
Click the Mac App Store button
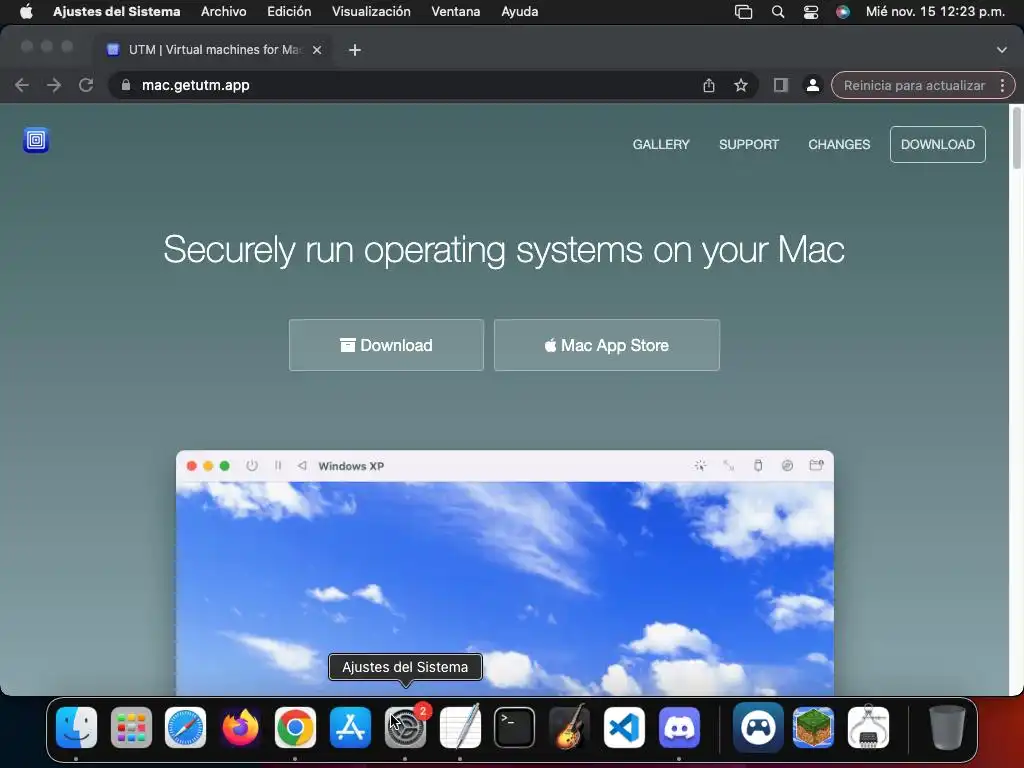pyautogui.click(x=607, y=345)
